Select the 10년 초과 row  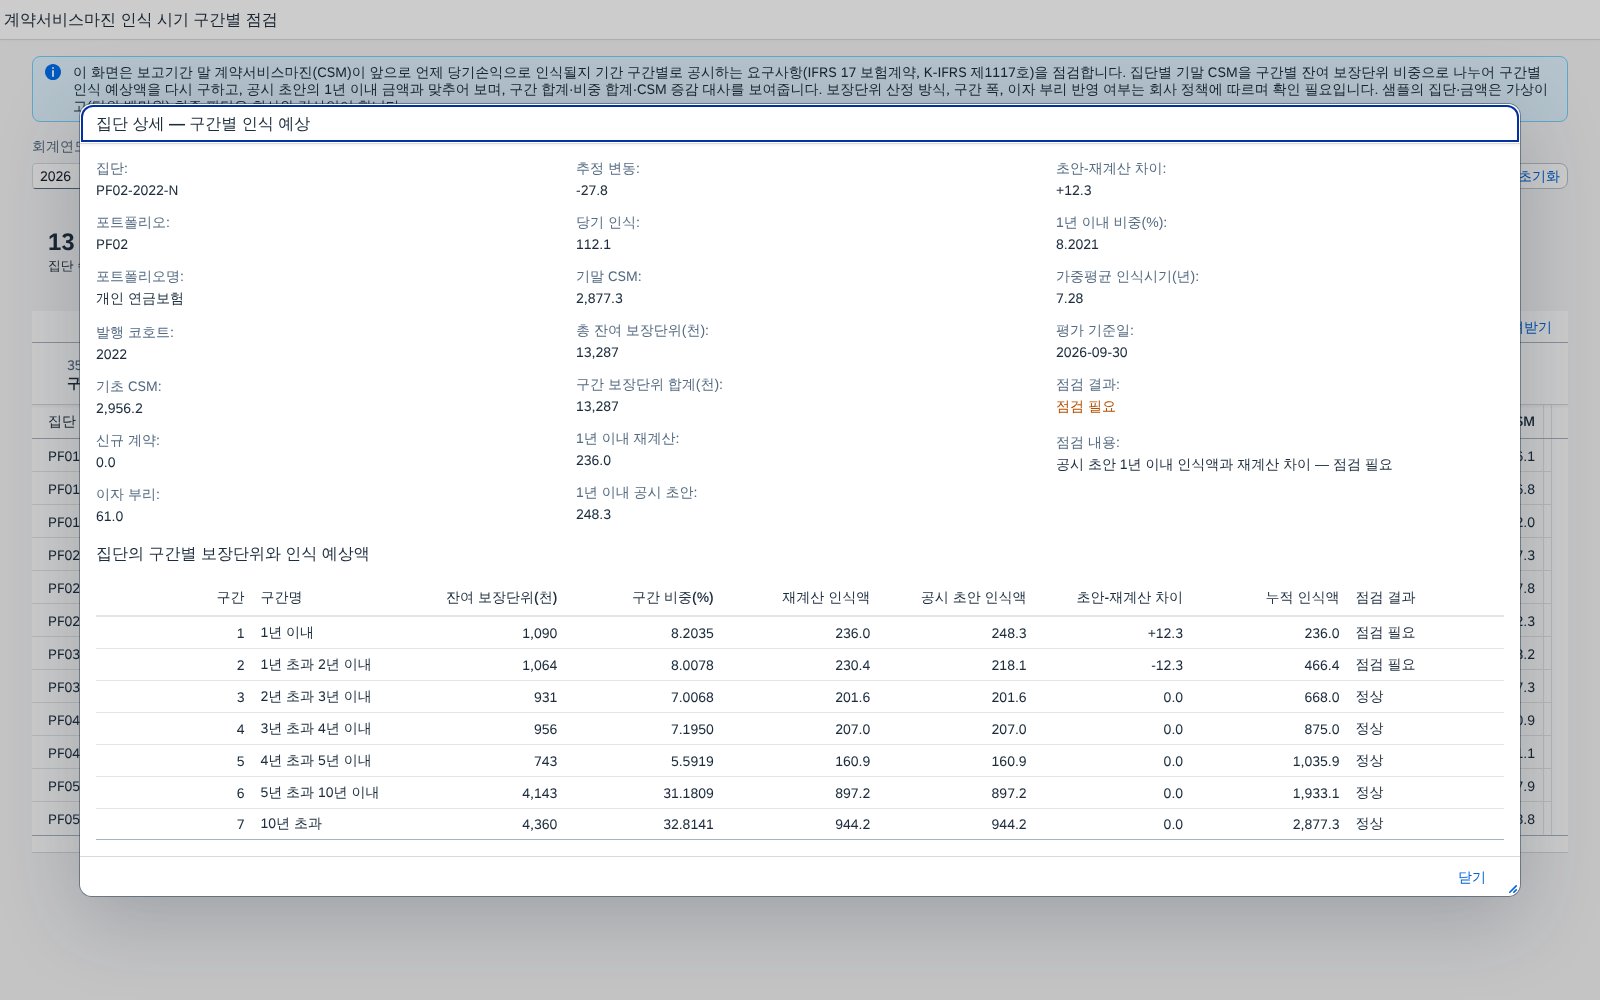coord(799,824)
